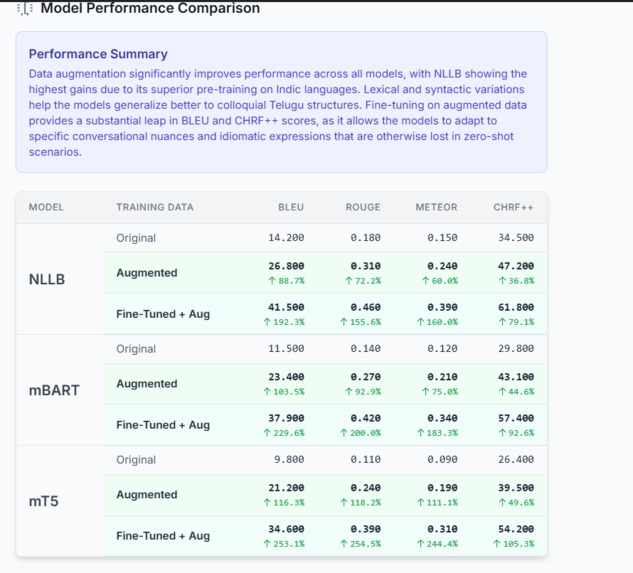Click mT5 row Fine-Tuned + Aug label
The height and width of the screenshot is (573, 633).
click(x=163, y=536)
